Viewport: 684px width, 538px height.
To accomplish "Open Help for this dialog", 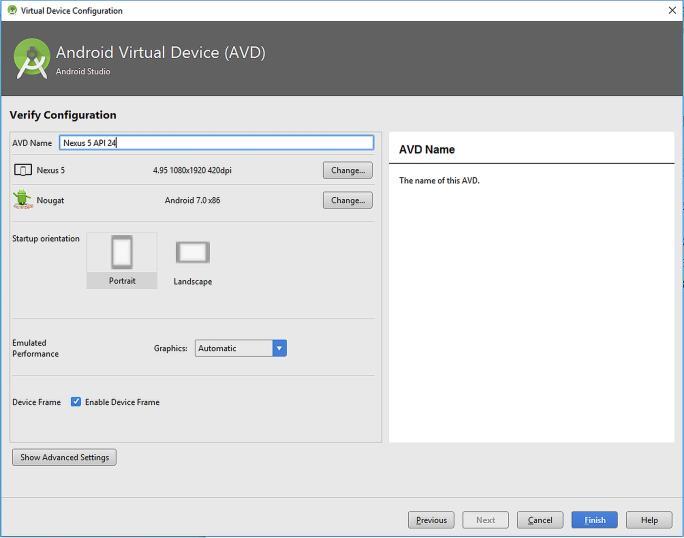I will pyautogui.click(x=649, y=520).
